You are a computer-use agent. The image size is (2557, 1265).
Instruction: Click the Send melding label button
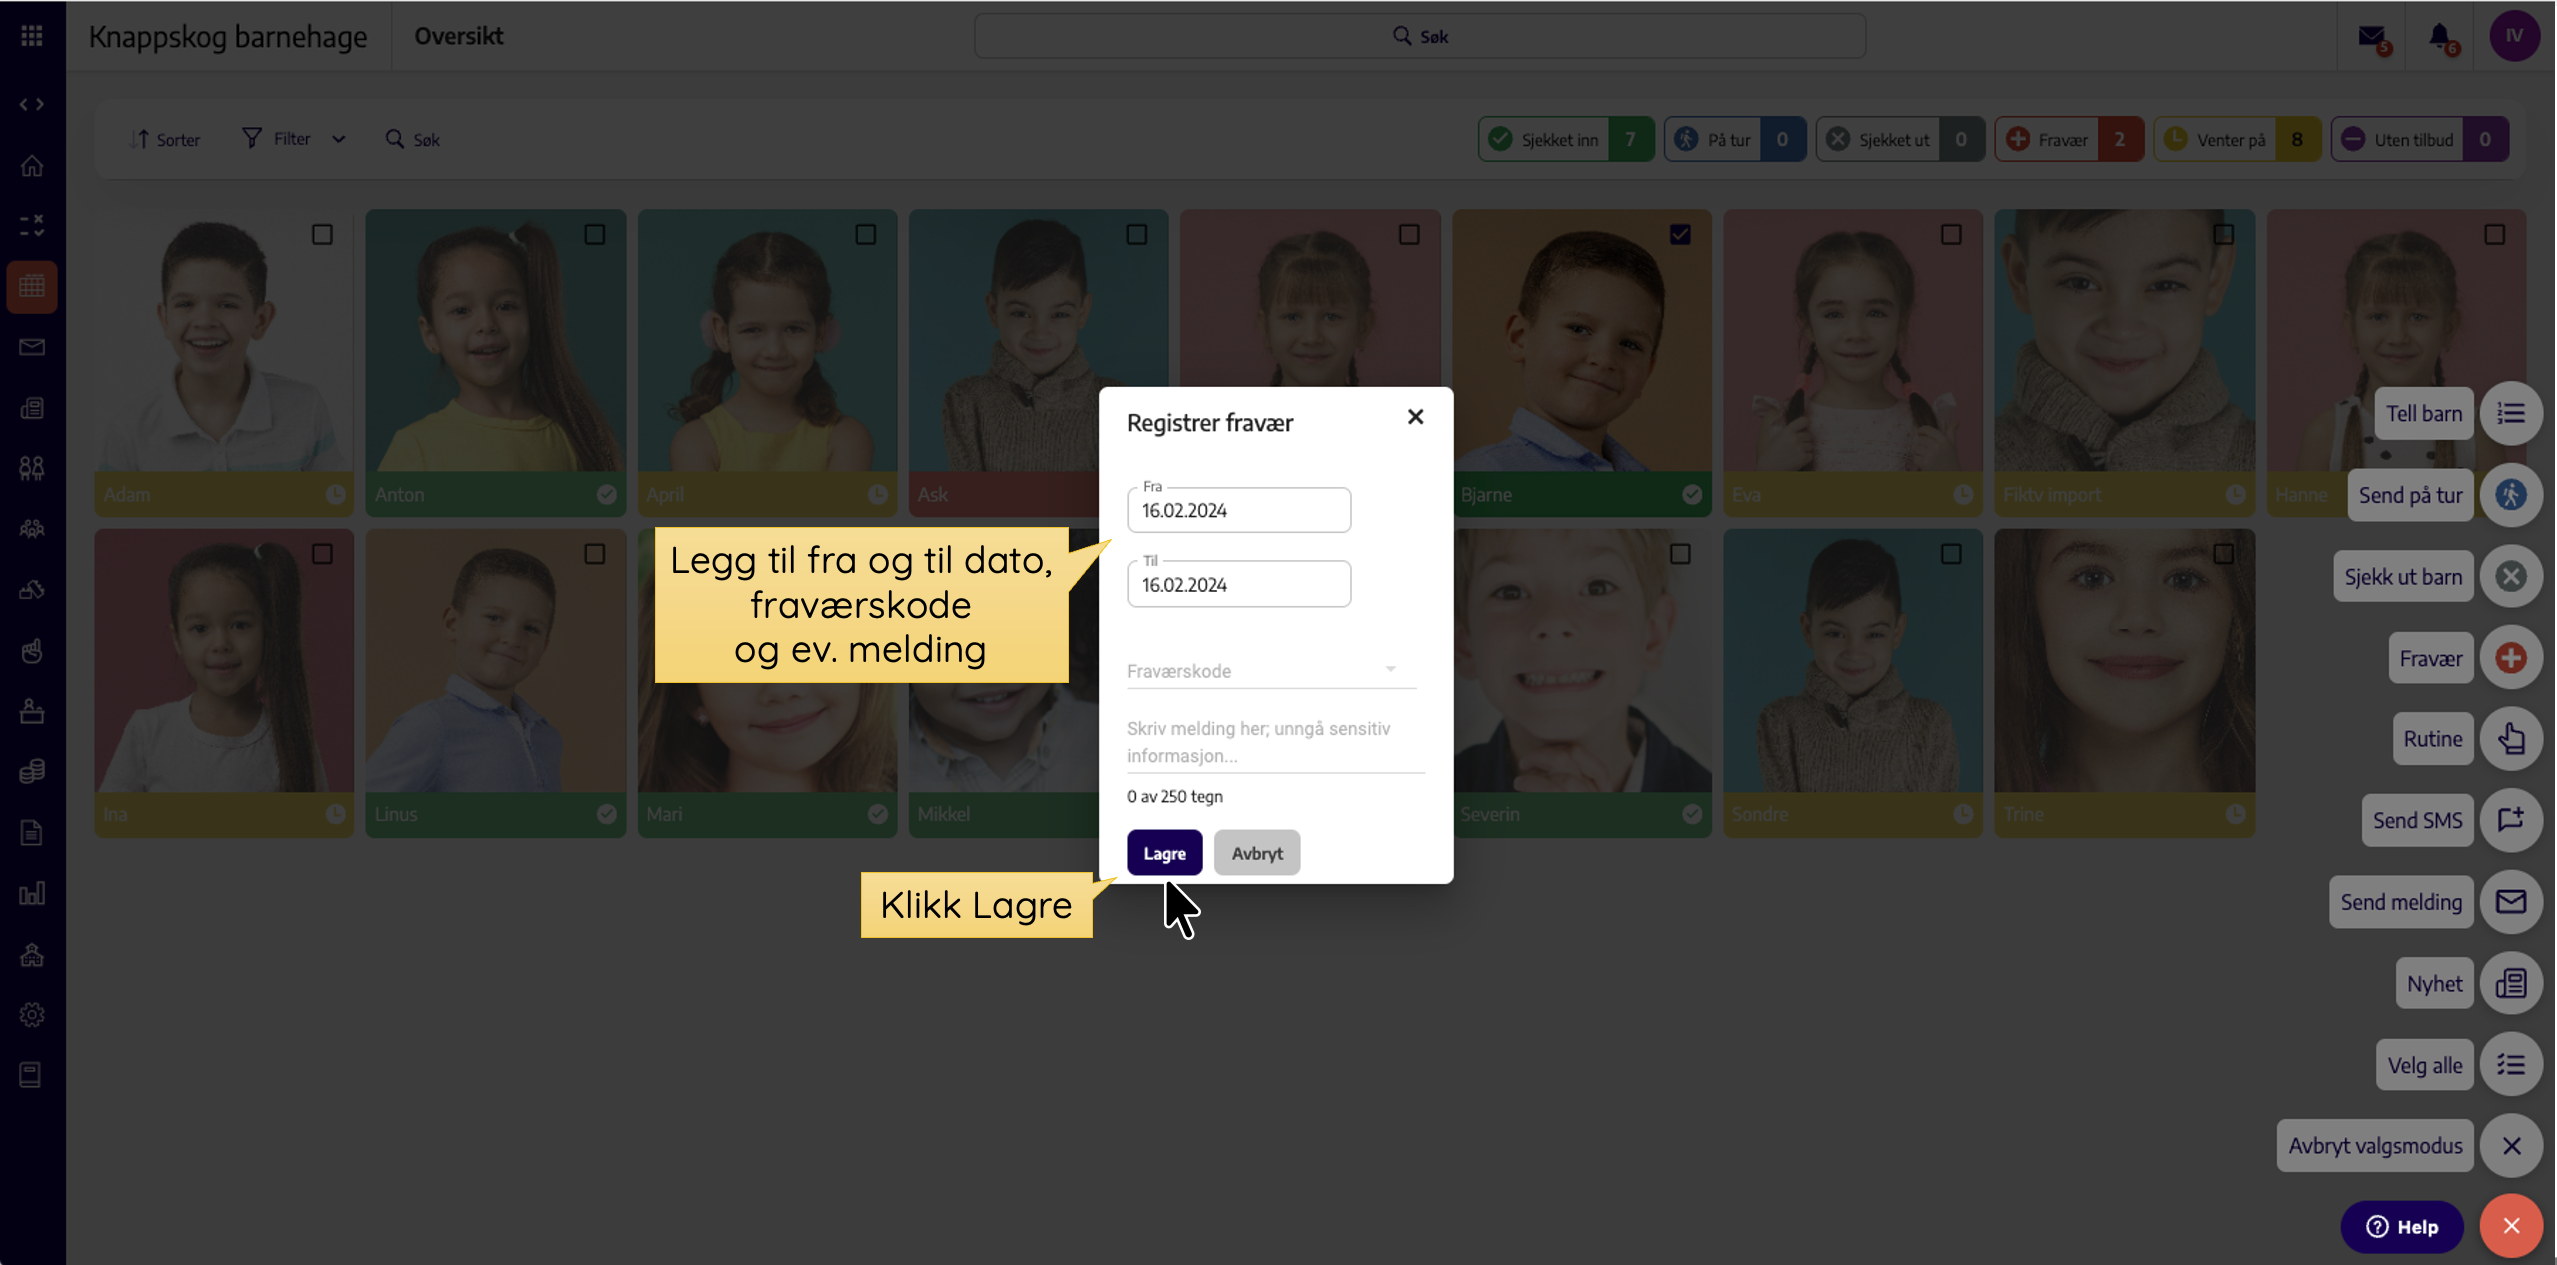[2401, 902]
